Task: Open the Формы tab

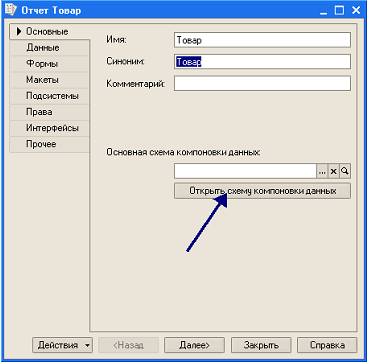Action: [x=50, y=64]
